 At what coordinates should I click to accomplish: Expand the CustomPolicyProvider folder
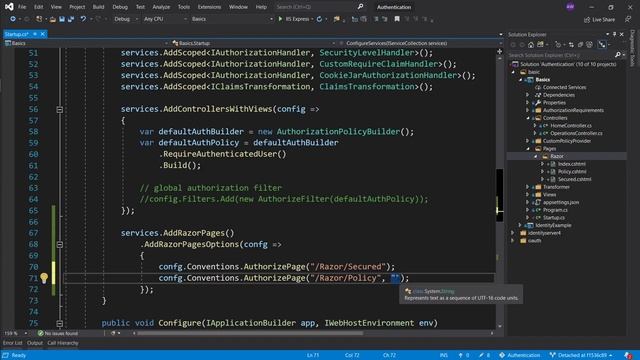(528, 141)
